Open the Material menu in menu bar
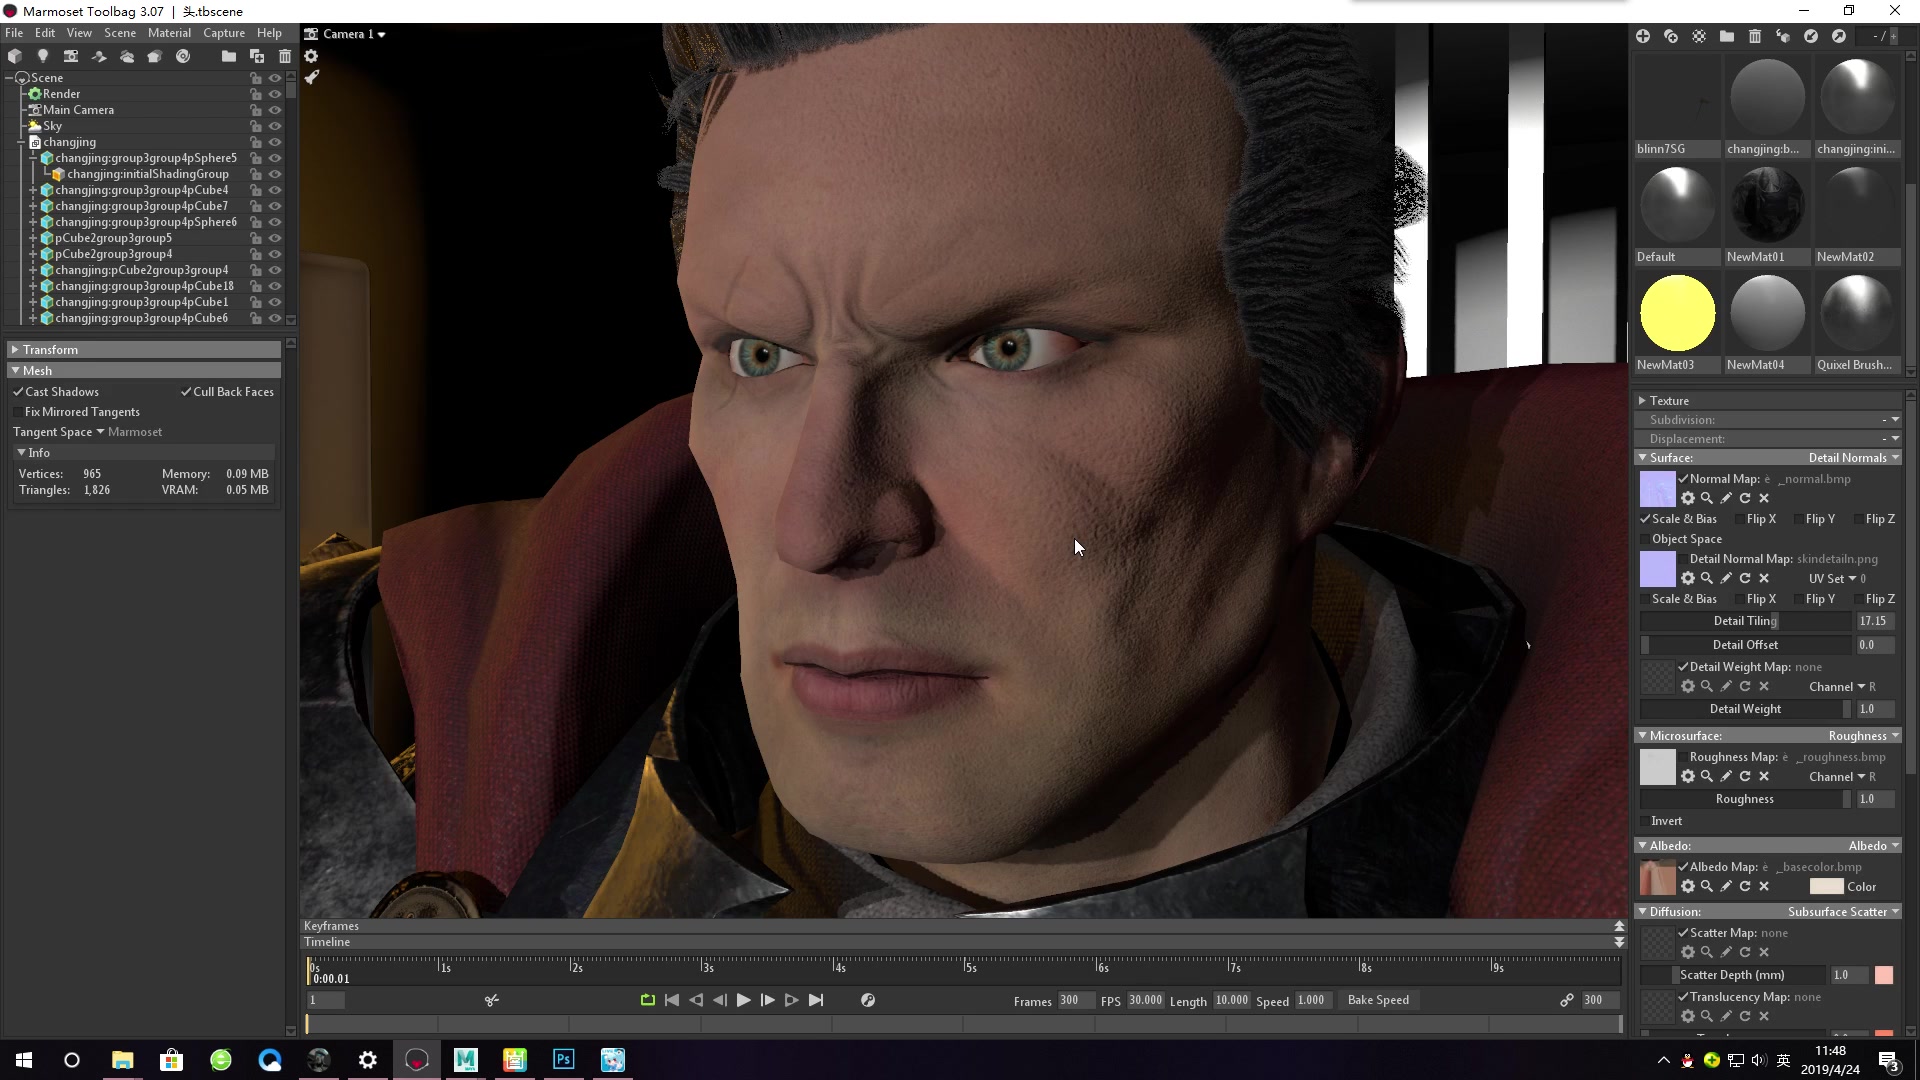This screenshot has width=1920, height=1080. [170, 33]
